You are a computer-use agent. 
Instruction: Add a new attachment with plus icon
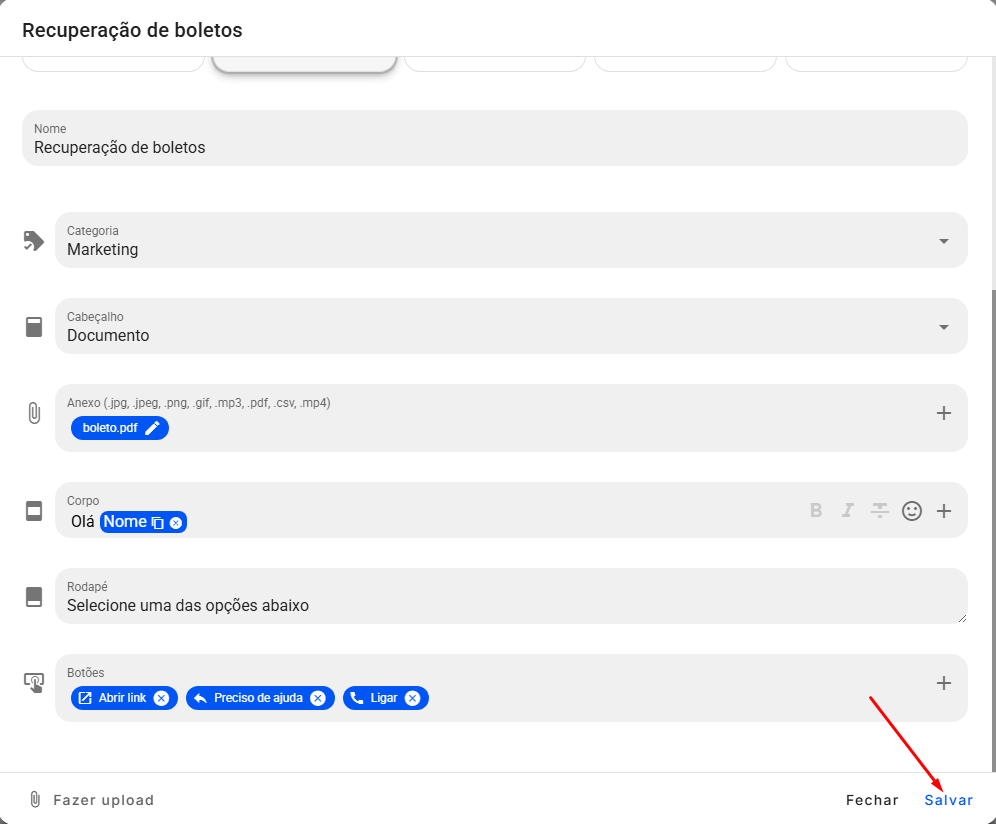943,413
